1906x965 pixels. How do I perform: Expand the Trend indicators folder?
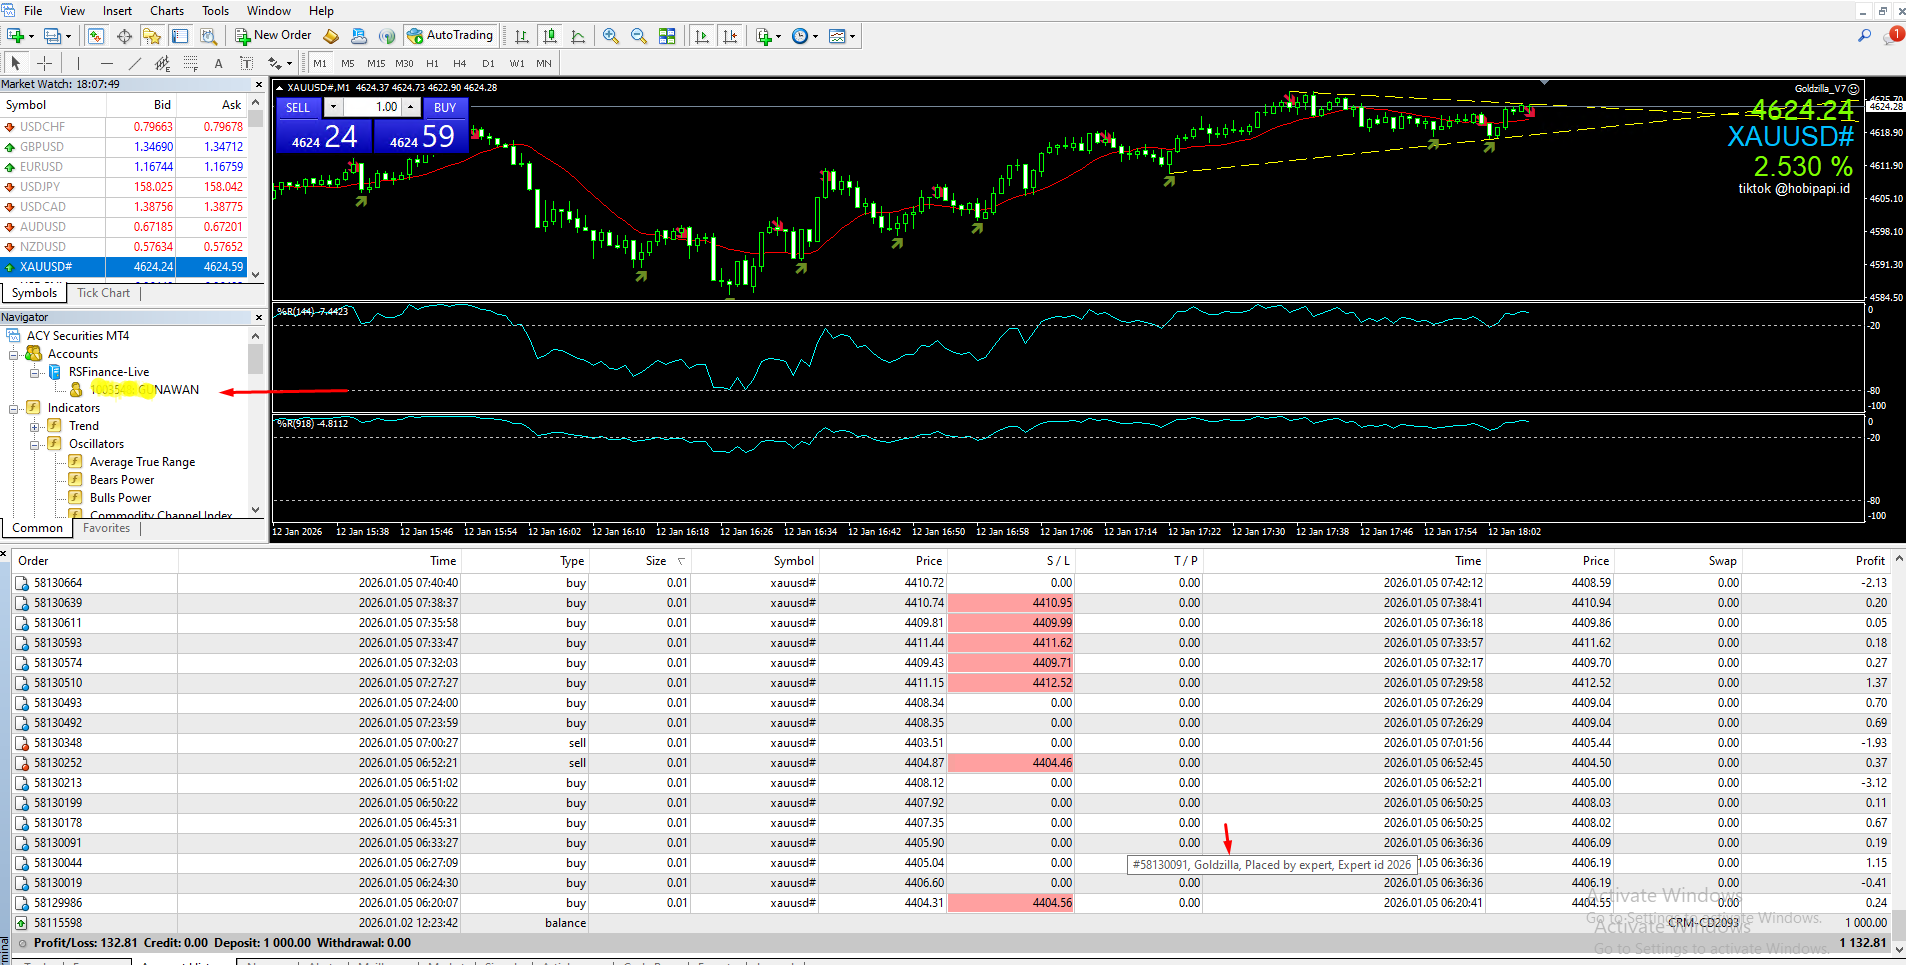tap(35, 426)
